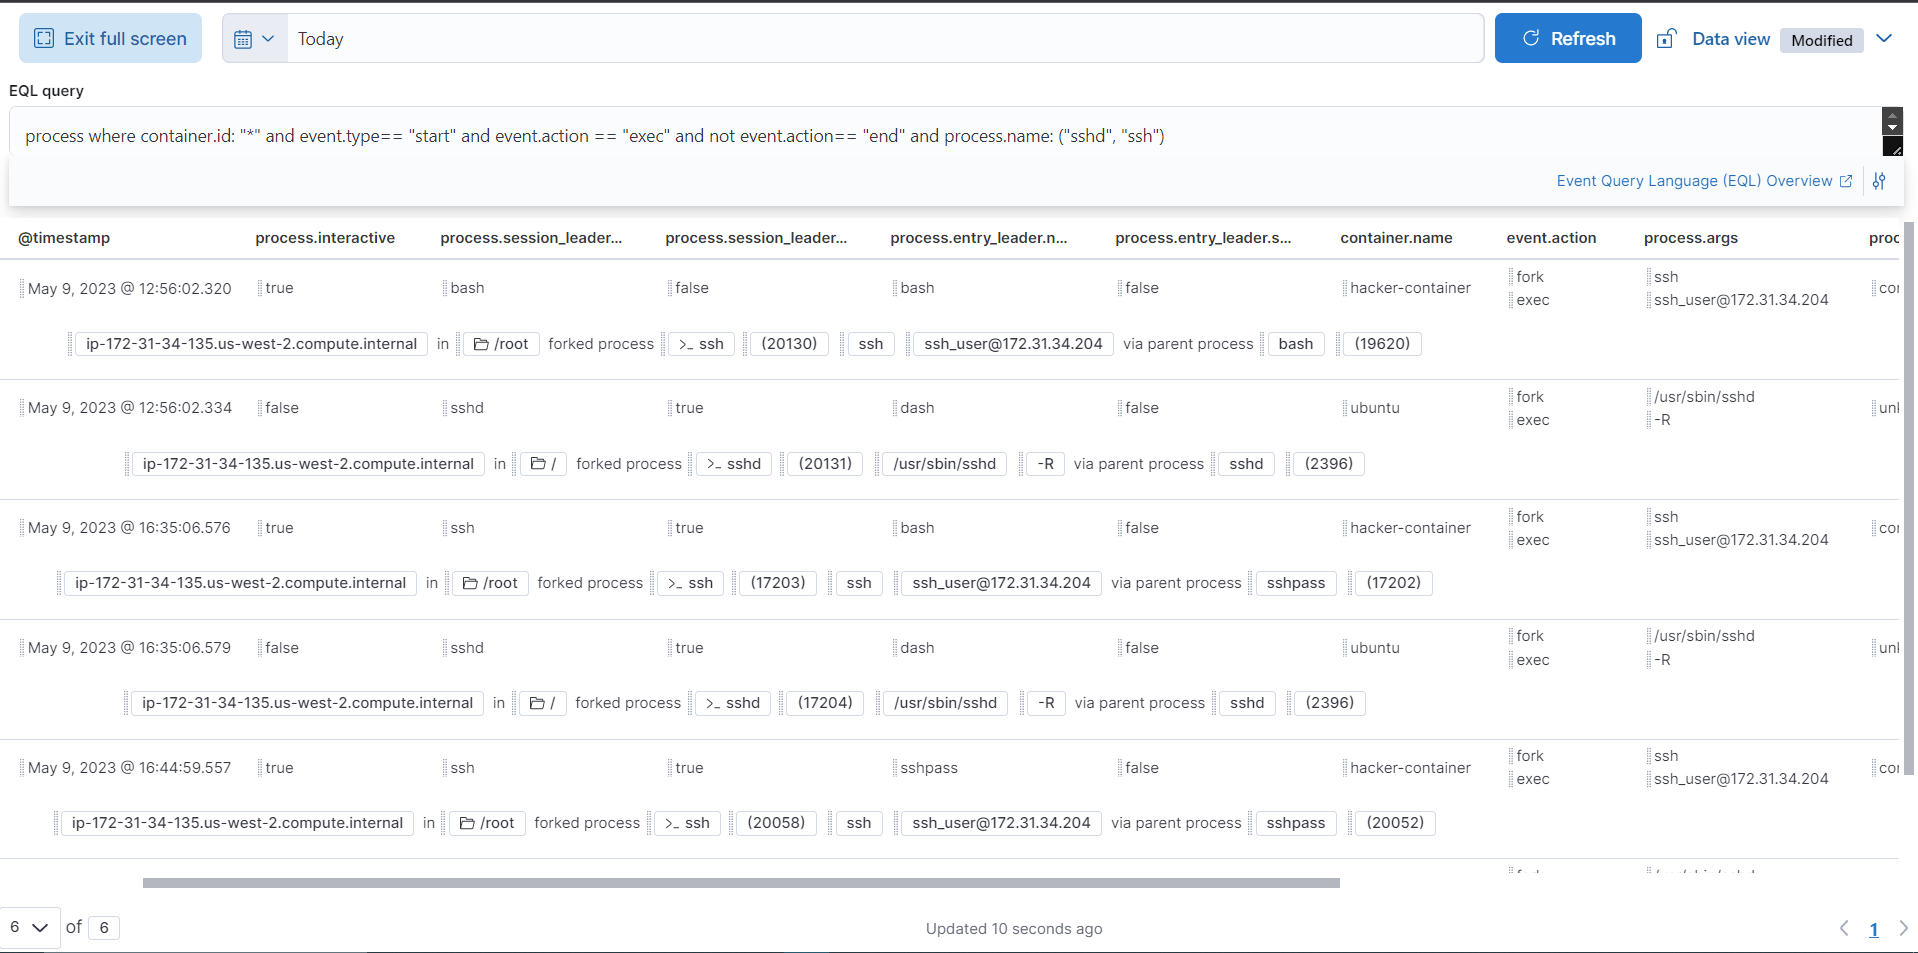This screenshot has width=1918, height=953.
Task: Open EQL settings via the sliders icon
Action: (x=1880, y=181)
